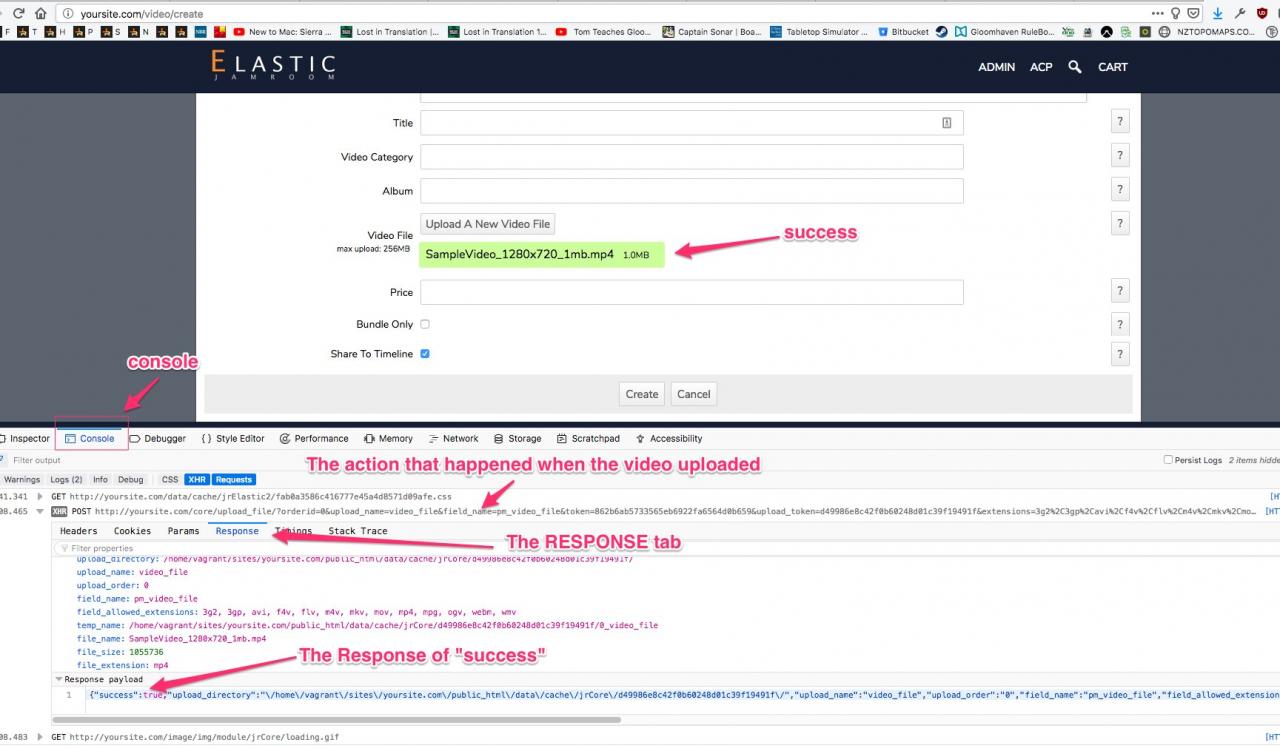Click the browser home icon

[x=40, y=14]
